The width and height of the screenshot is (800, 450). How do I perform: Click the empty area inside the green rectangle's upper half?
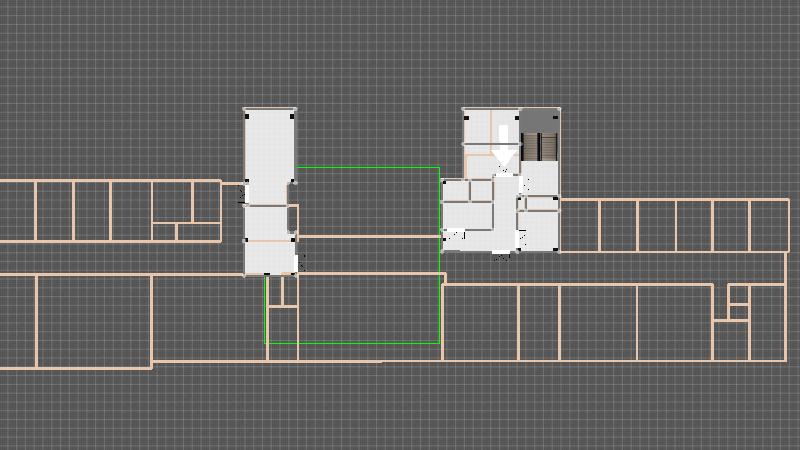point(368,200)
